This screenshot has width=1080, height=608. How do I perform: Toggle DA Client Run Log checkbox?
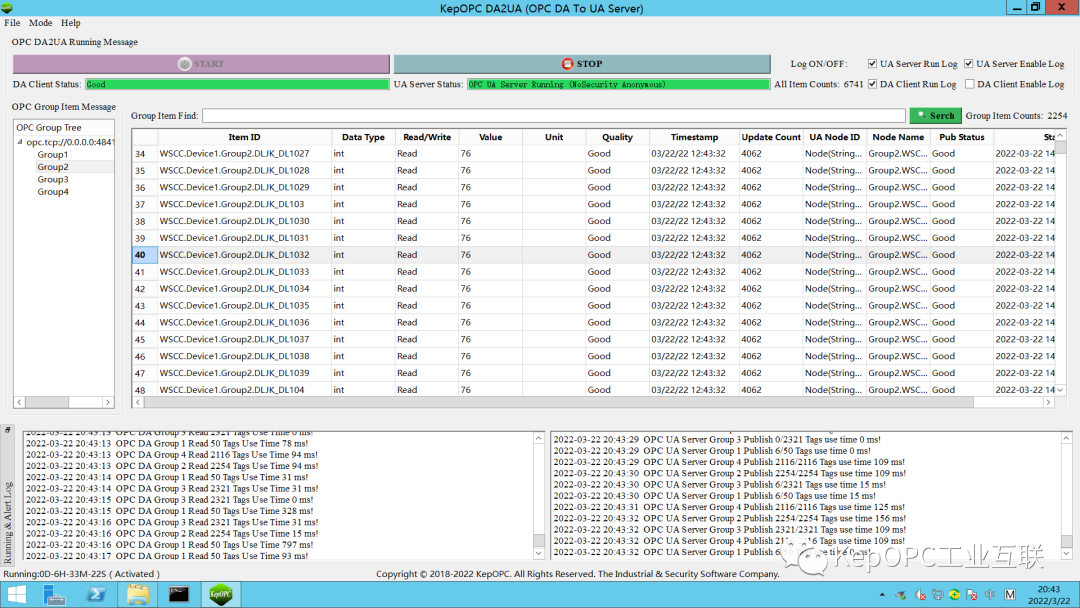click(x=872, y=84)
